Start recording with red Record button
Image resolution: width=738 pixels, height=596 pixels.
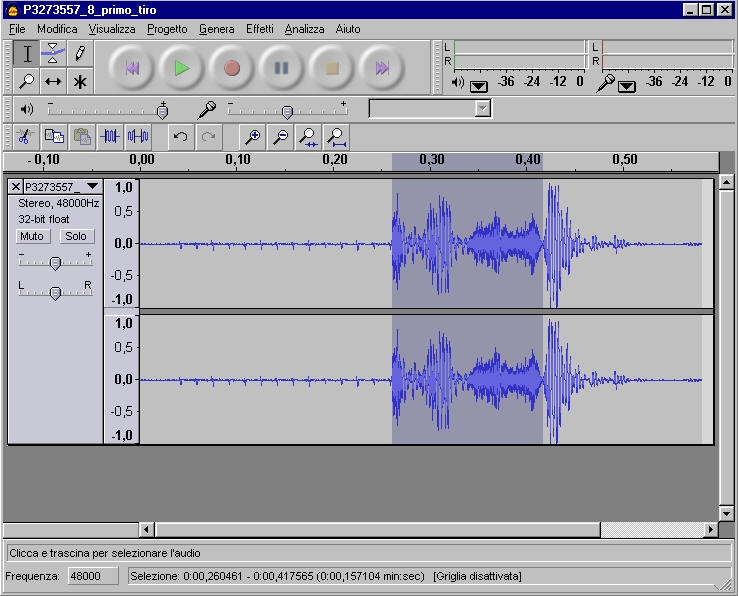(232, 68)
